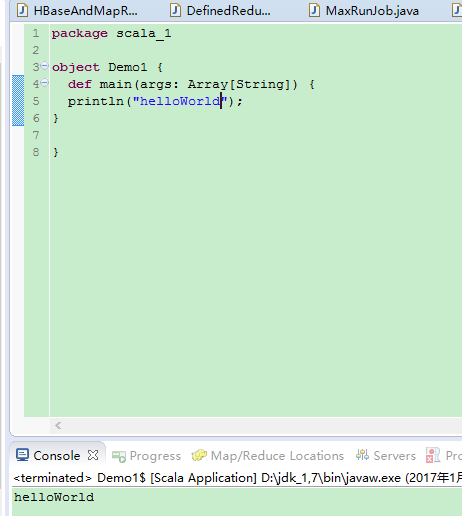The image size is (462, 516).
Task: Click 'scala_1' package name in line 1
Action: pos(144,34)
